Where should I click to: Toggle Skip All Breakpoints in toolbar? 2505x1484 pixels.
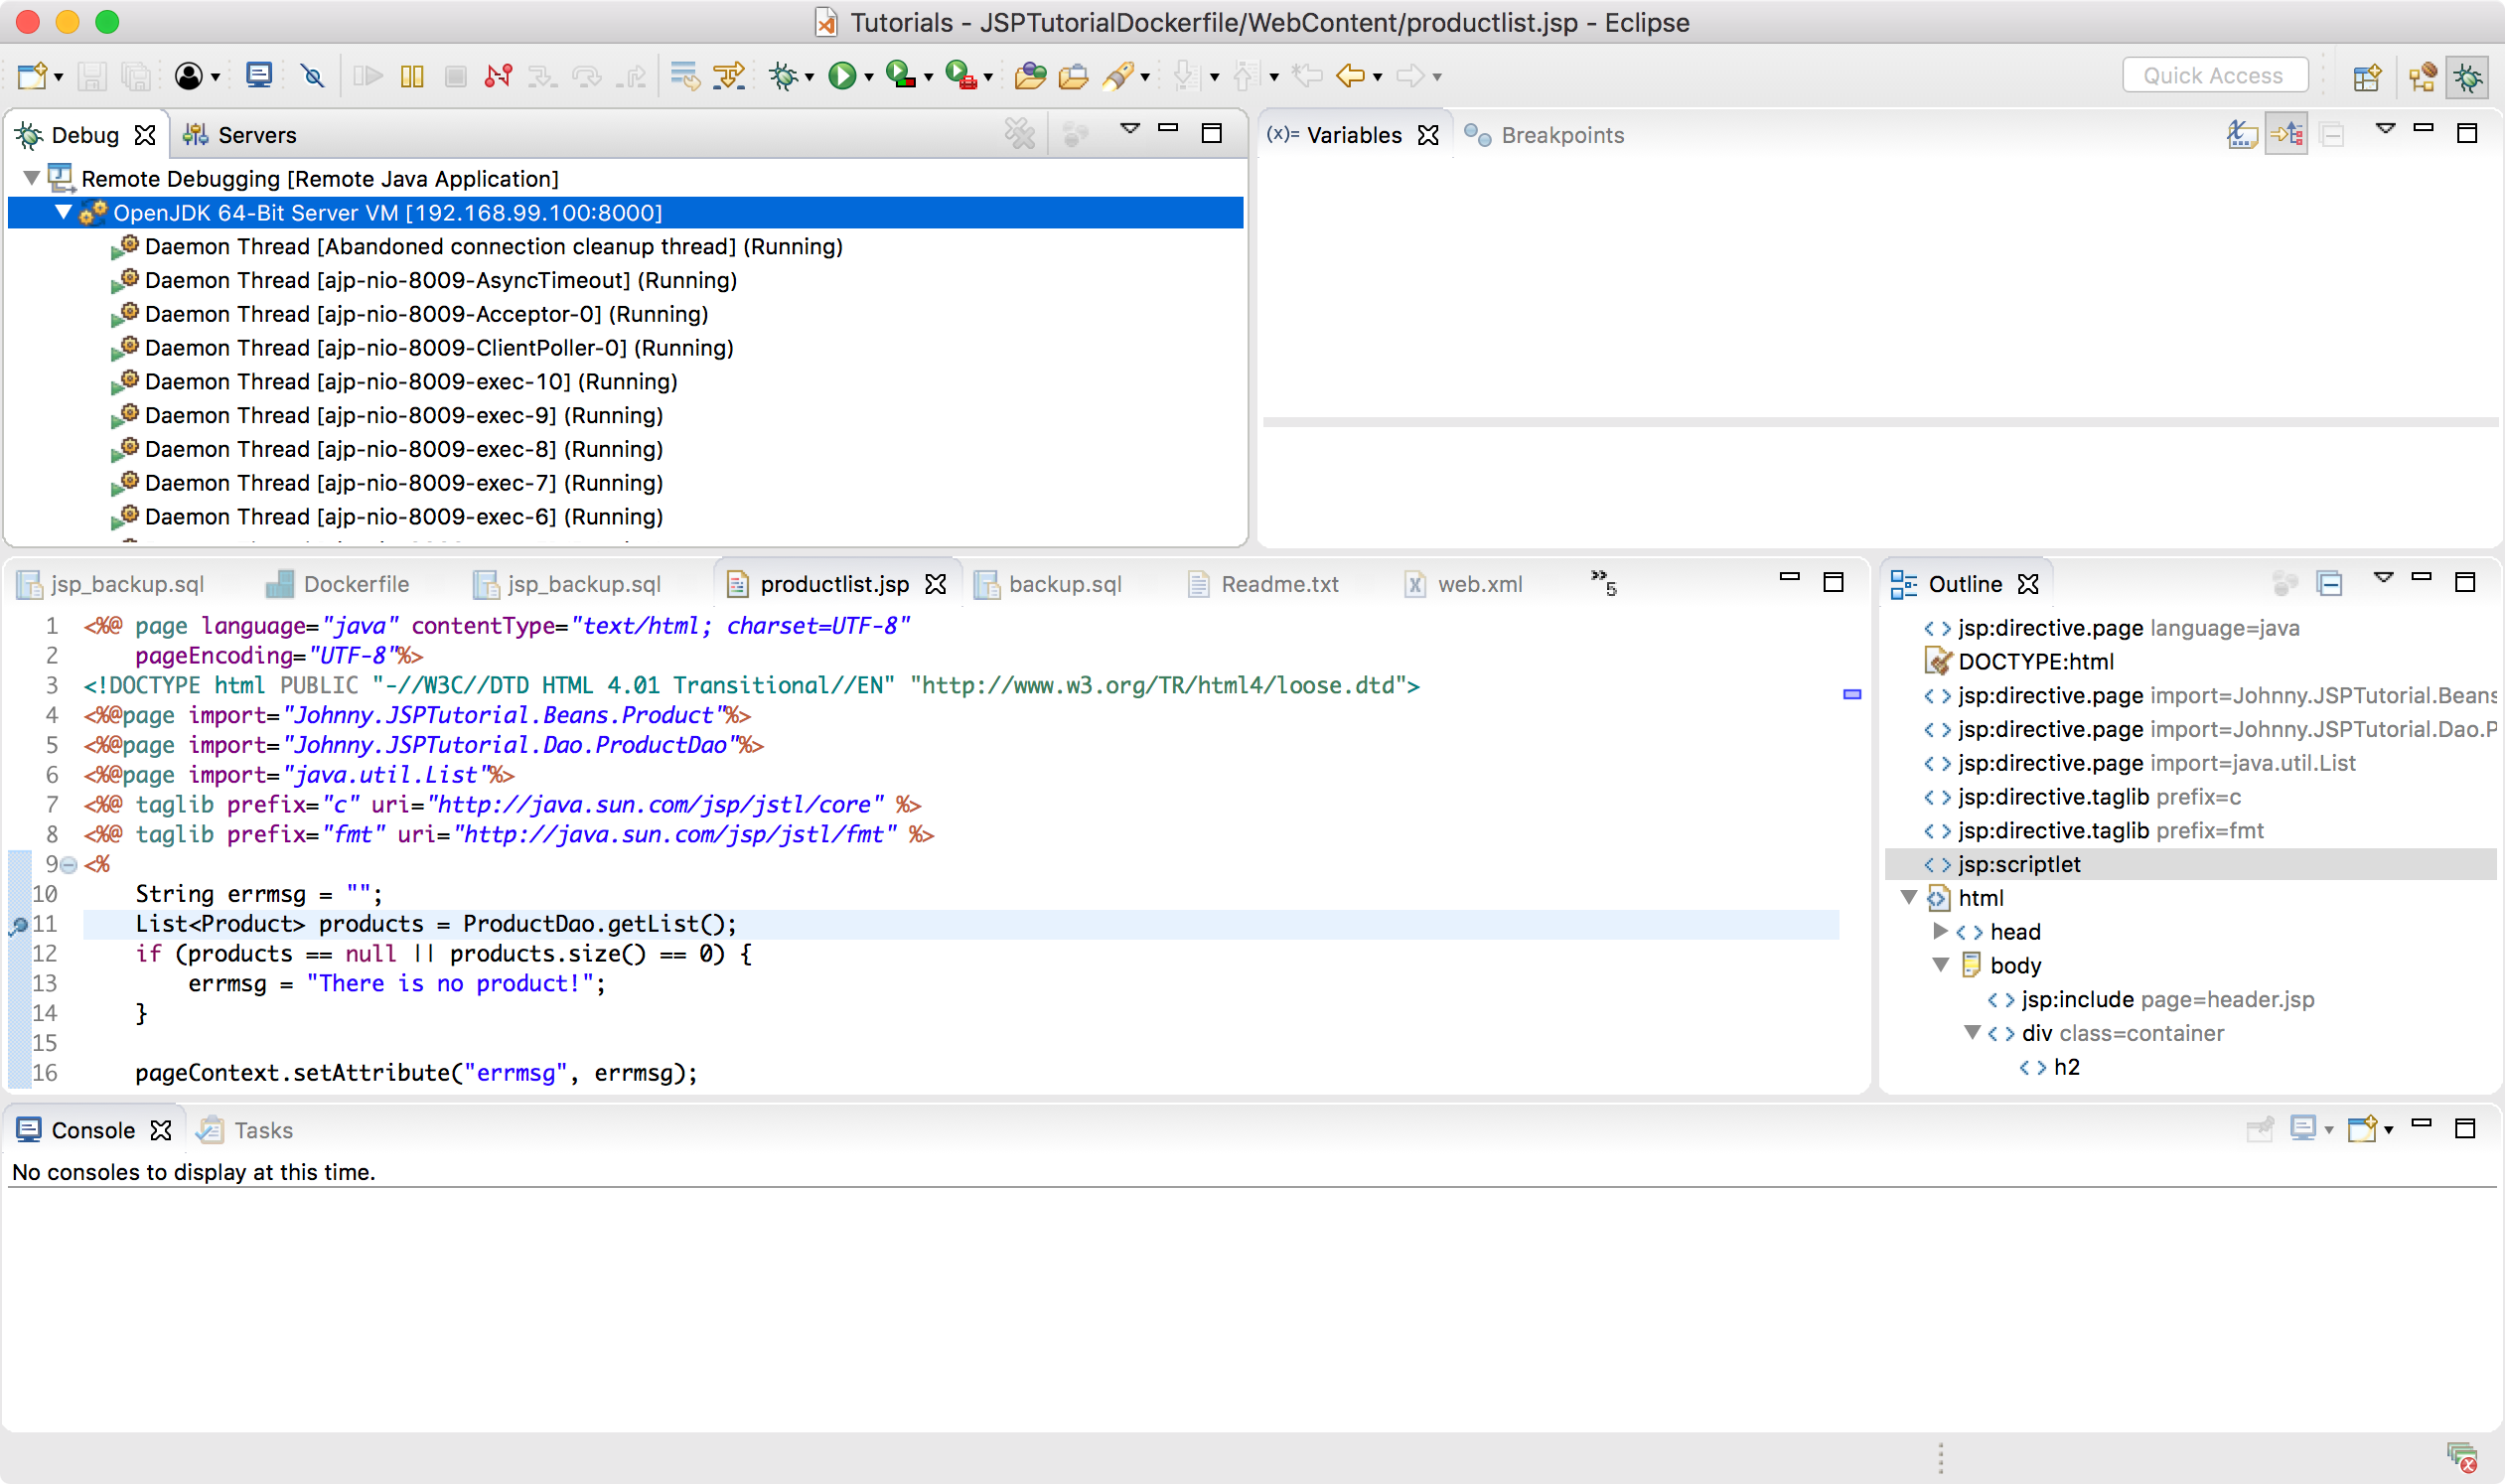313,76
